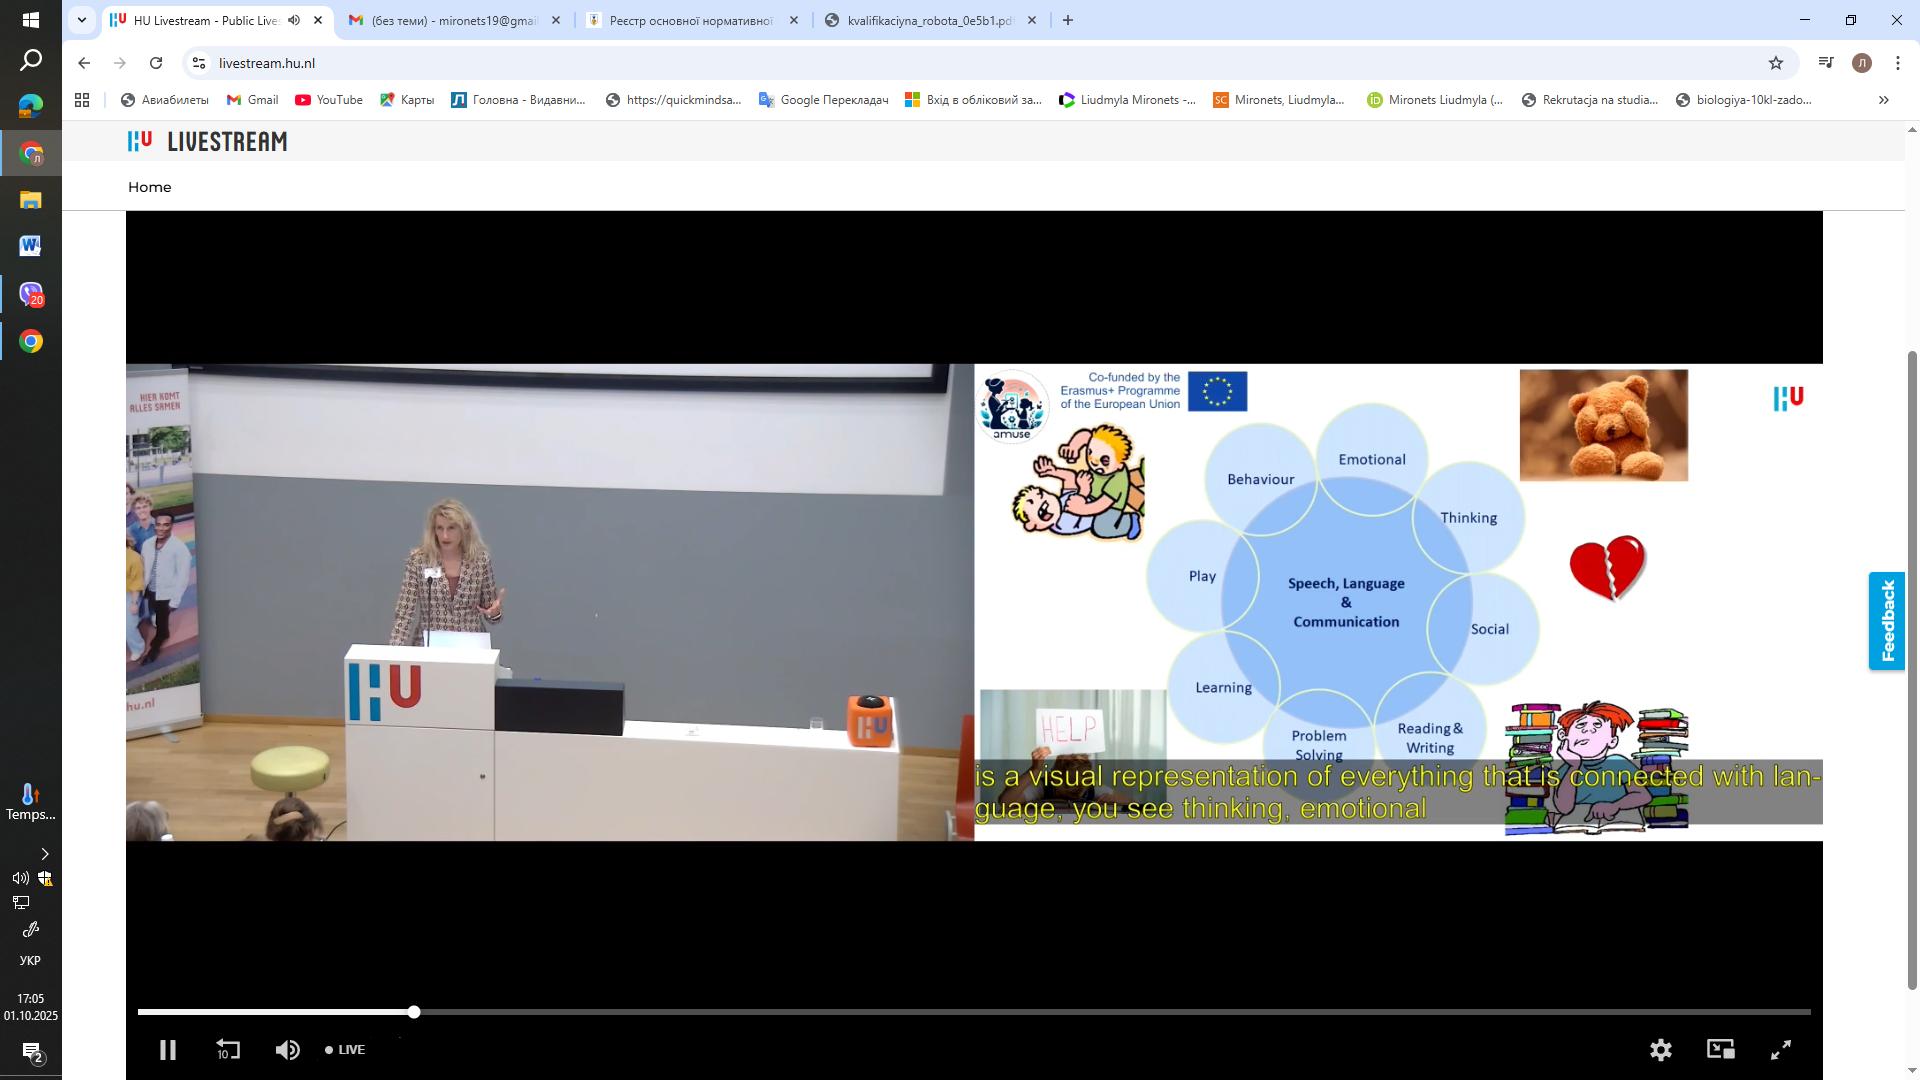Open YouTube bookmark
Image resolution: width=1920 pixels, height=1080 pixels.
pos(328,100)
